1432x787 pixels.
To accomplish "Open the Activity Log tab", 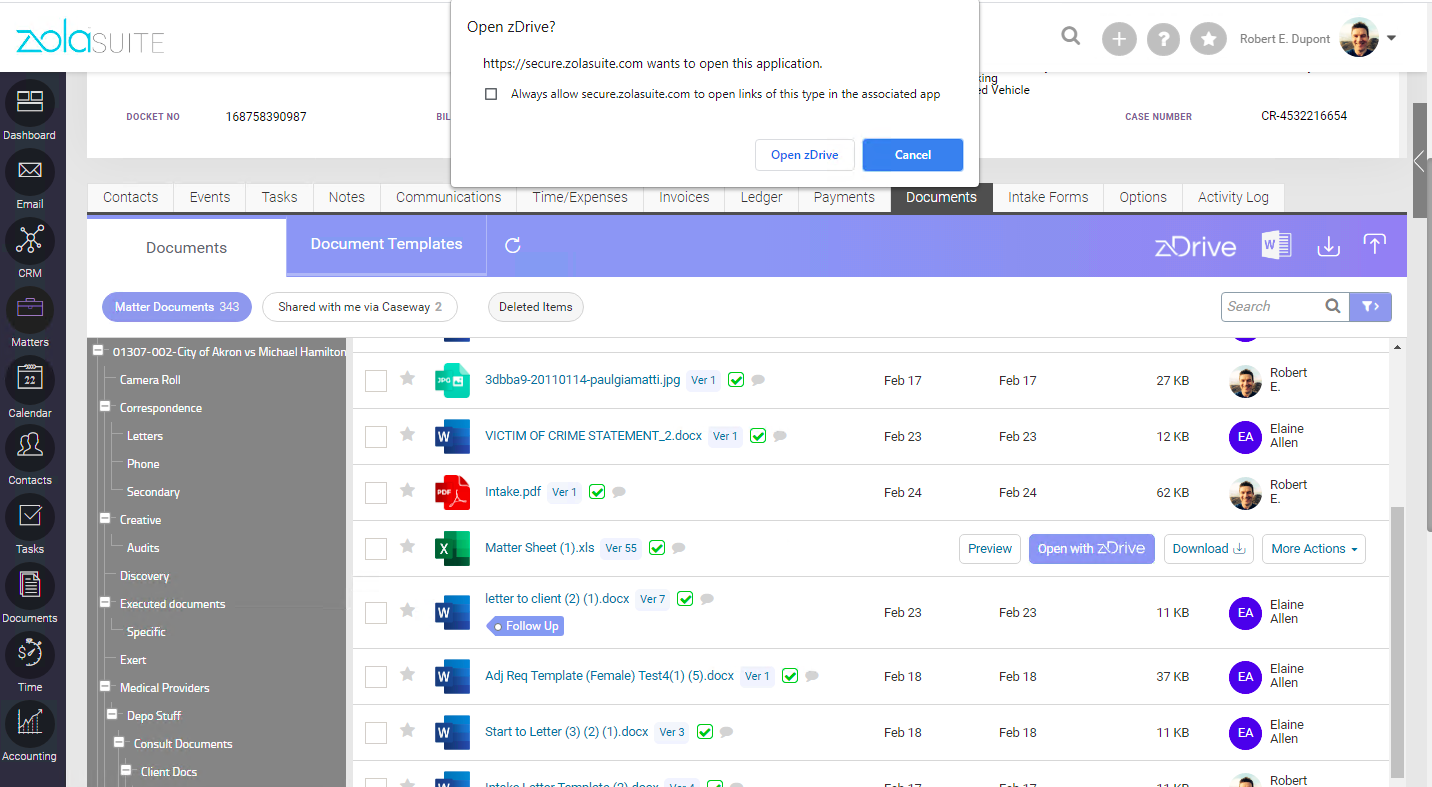I will pos(1233,198).
